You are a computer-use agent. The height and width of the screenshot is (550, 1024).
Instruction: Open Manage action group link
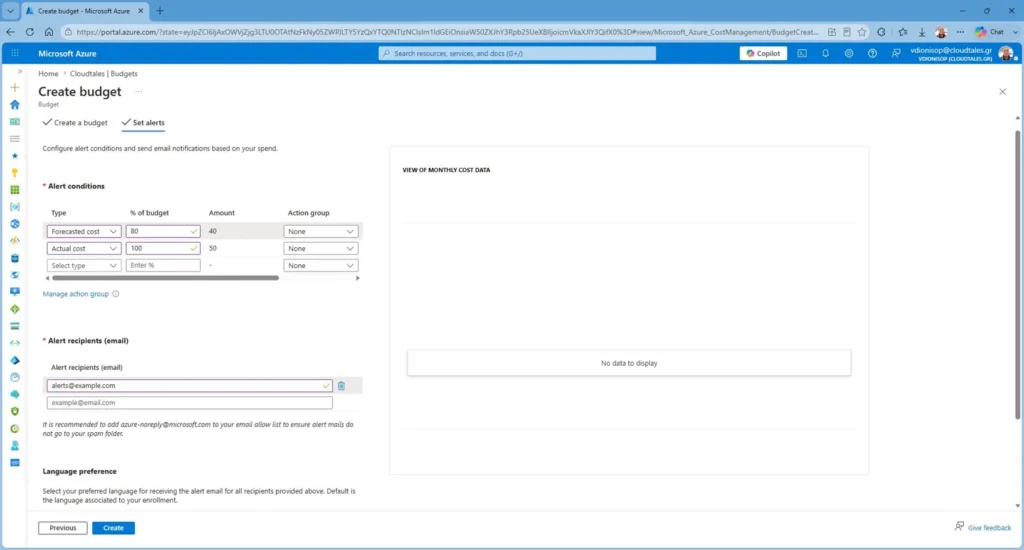76,294
